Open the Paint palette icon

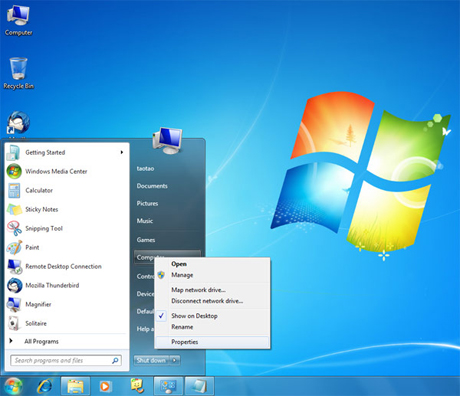click(14, 247)
